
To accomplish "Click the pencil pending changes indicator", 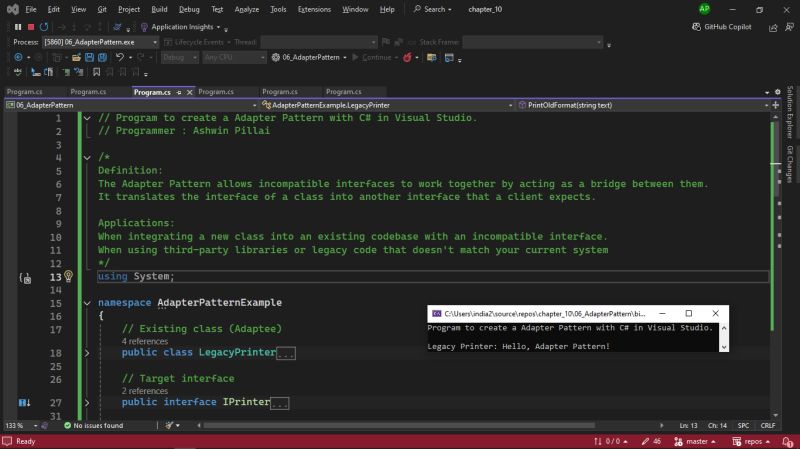I will click(x=651, y=441).
